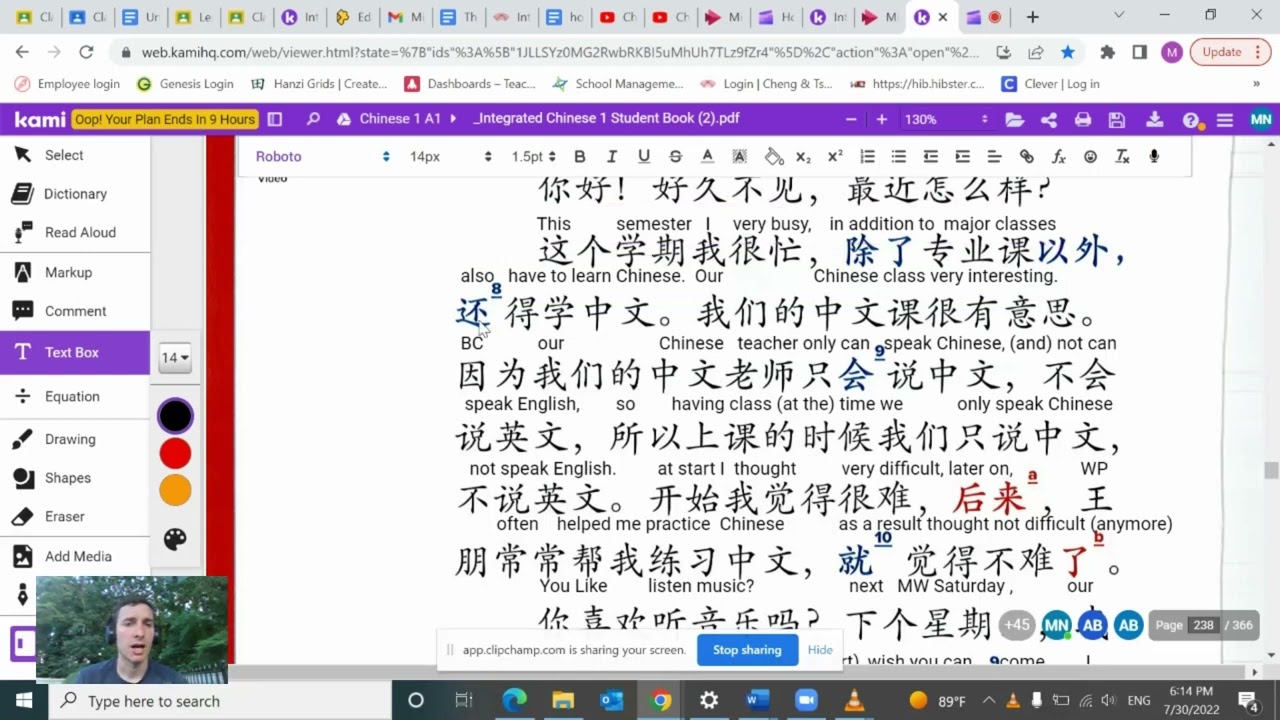The width and height of the screenshot is (1280, 720).
Task: Toggle italic formatting
Action: click(x=612, y=157)
